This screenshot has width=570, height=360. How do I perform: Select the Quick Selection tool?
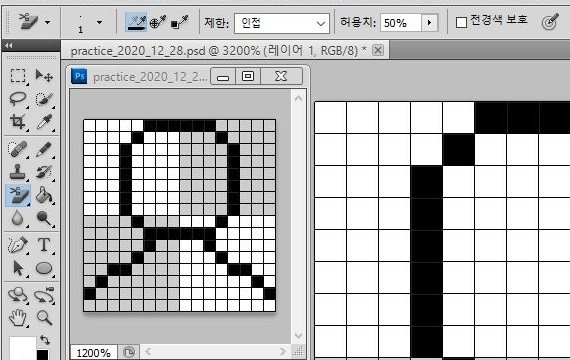[x=44, y=99]
